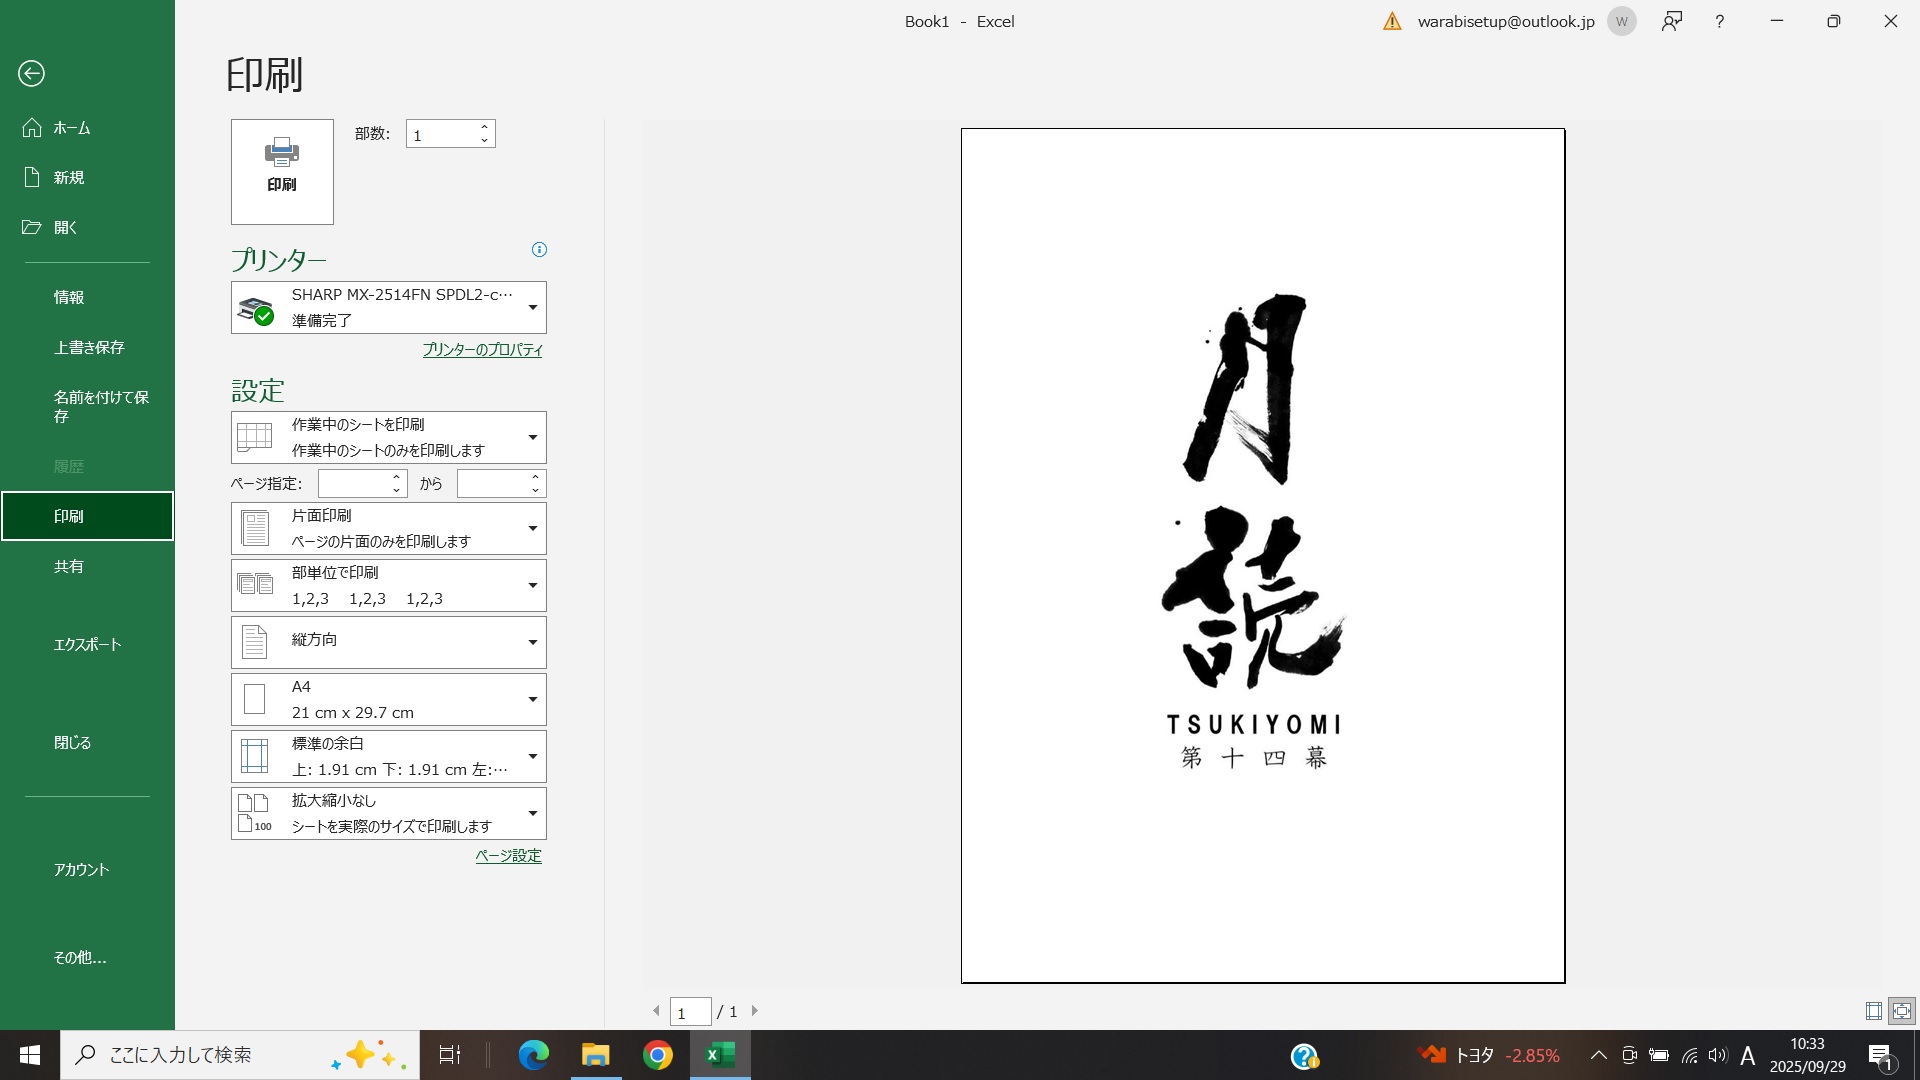This screenshot has width=1920, height=1080.
Task: Expand the SHARP MX-2514FN printer dropdown
Action: tap(532, 307)
